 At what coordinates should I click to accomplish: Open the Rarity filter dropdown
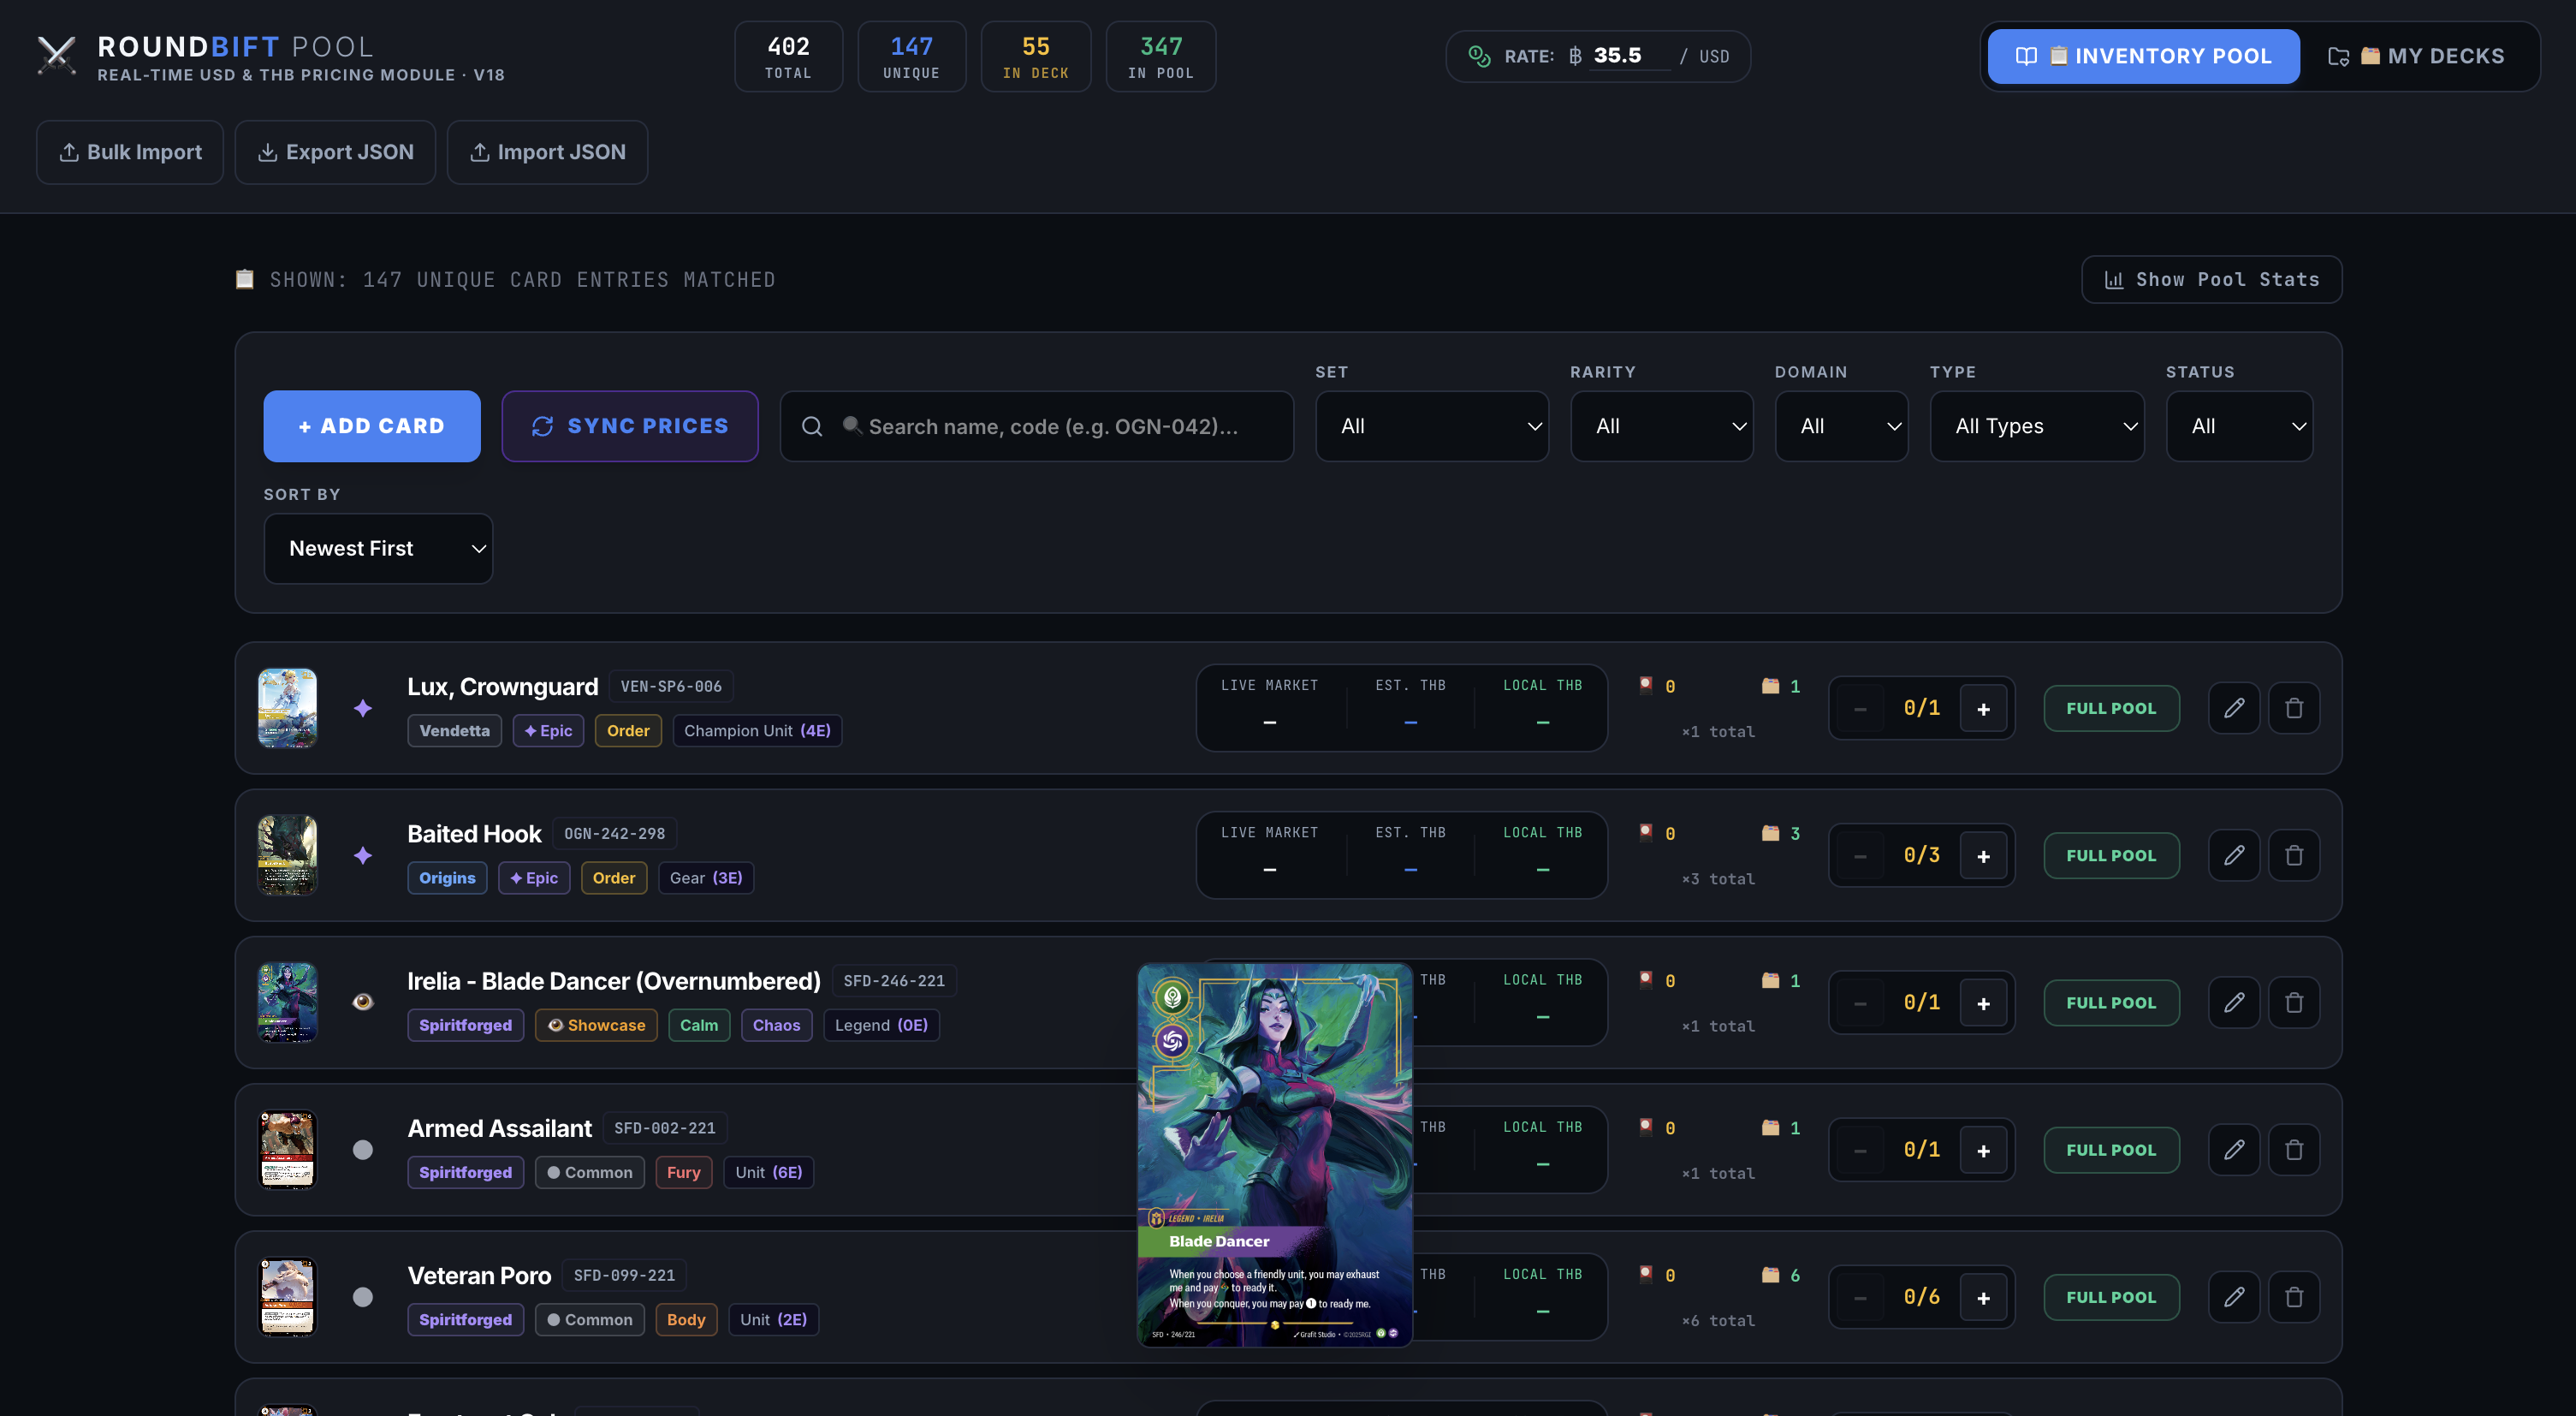point(1662,426)
